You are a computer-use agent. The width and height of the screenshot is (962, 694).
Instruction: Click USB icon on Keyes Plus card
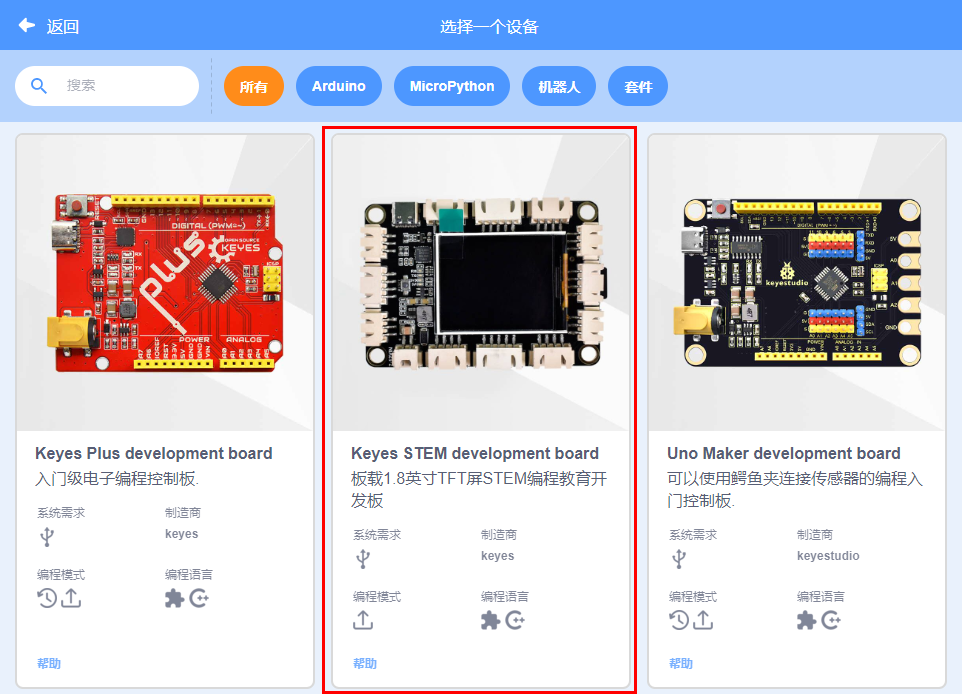47,536
